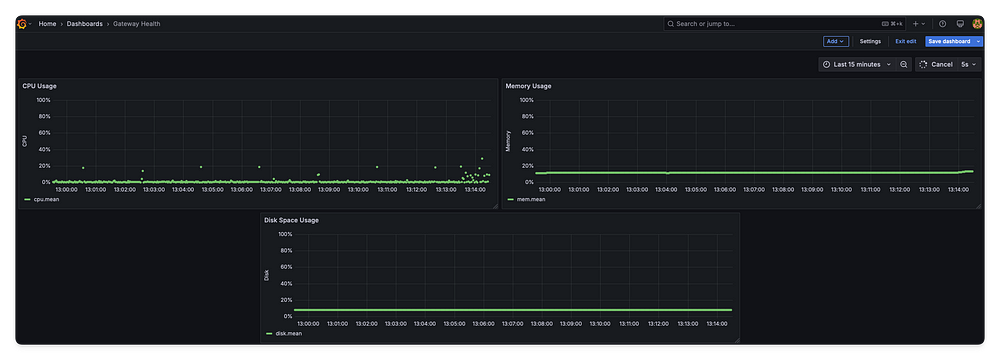Image resolution: width=1000 pixels, height=360 pixels.
Task: Expand the Save dashboard options arrow
Action: click(979, 41)
